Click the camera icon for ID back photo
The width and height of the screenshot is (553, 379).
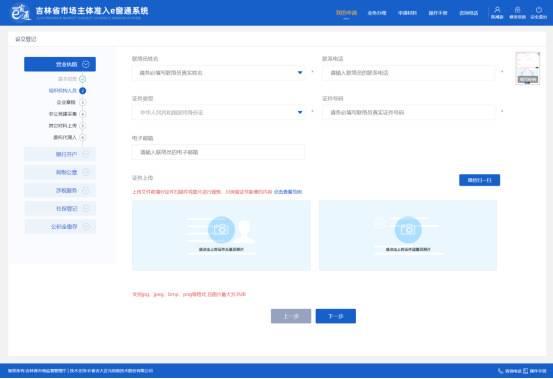[x=408, y=230]
